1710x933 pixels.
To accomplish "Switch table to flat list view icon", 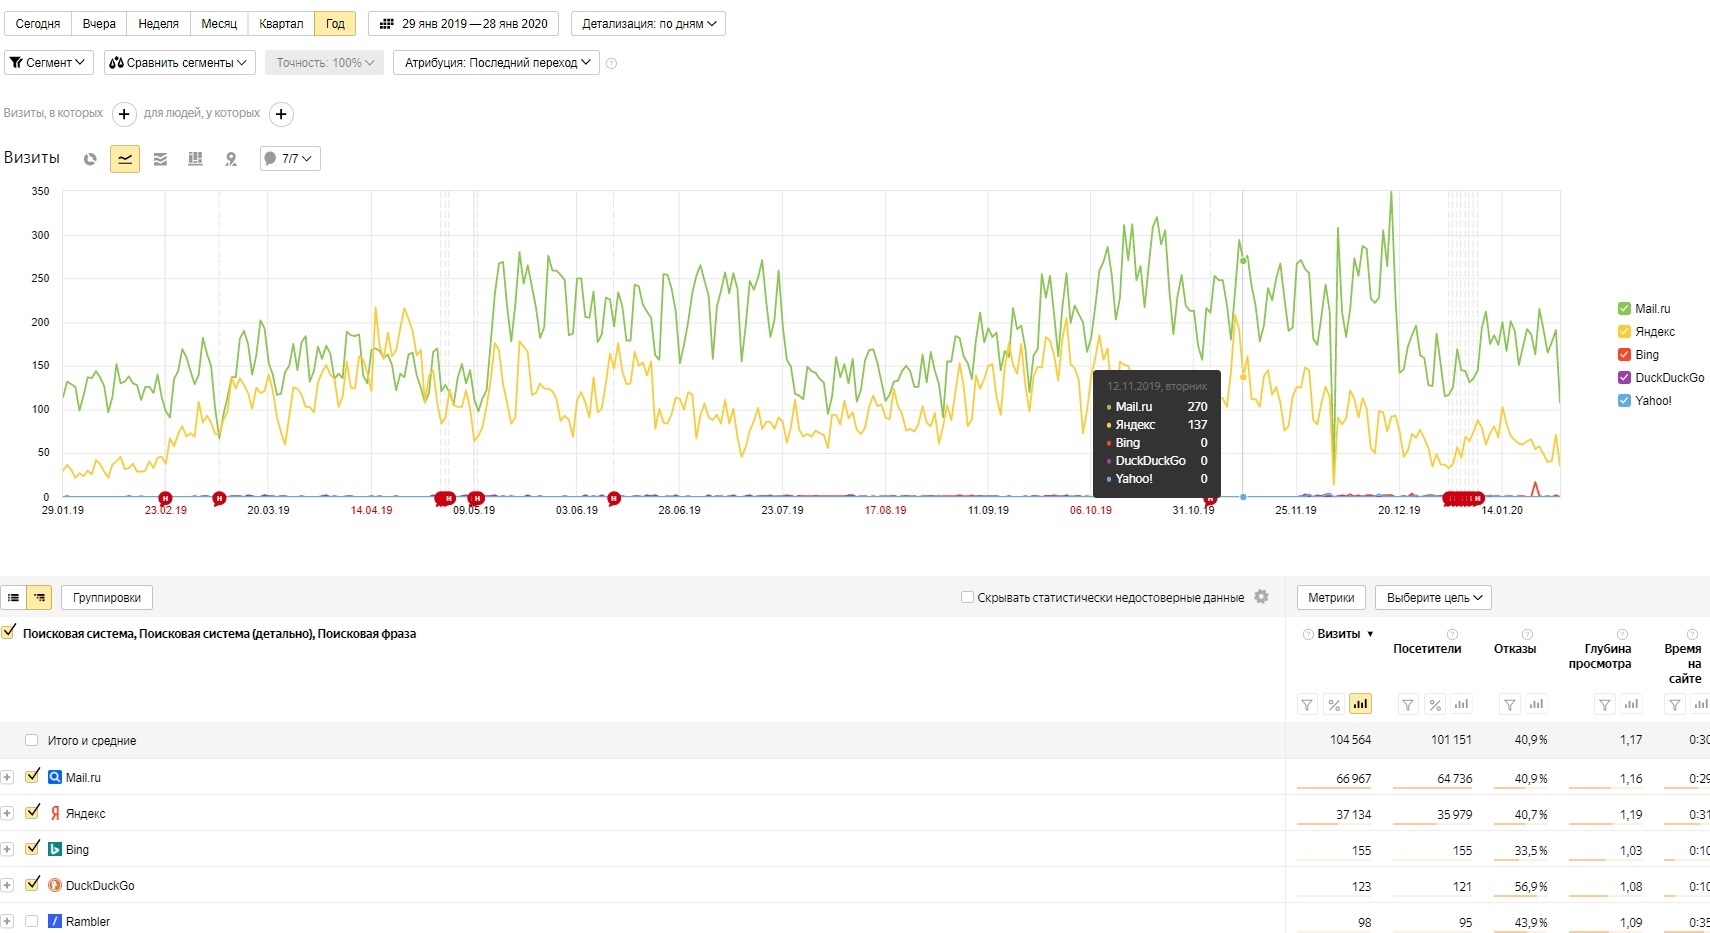I will [x=13, y=598].
